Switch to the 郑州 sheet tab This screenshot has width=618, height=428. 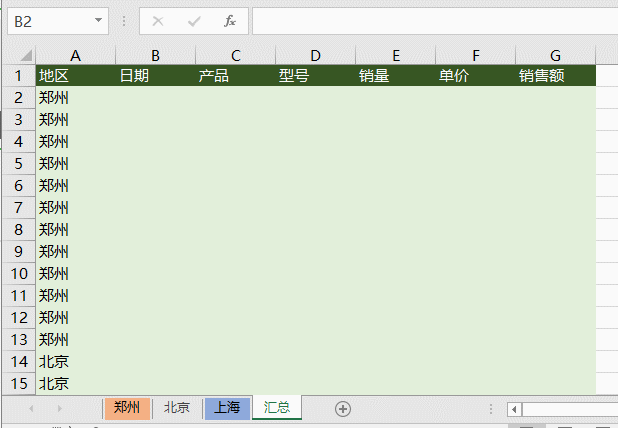point(127,408)
